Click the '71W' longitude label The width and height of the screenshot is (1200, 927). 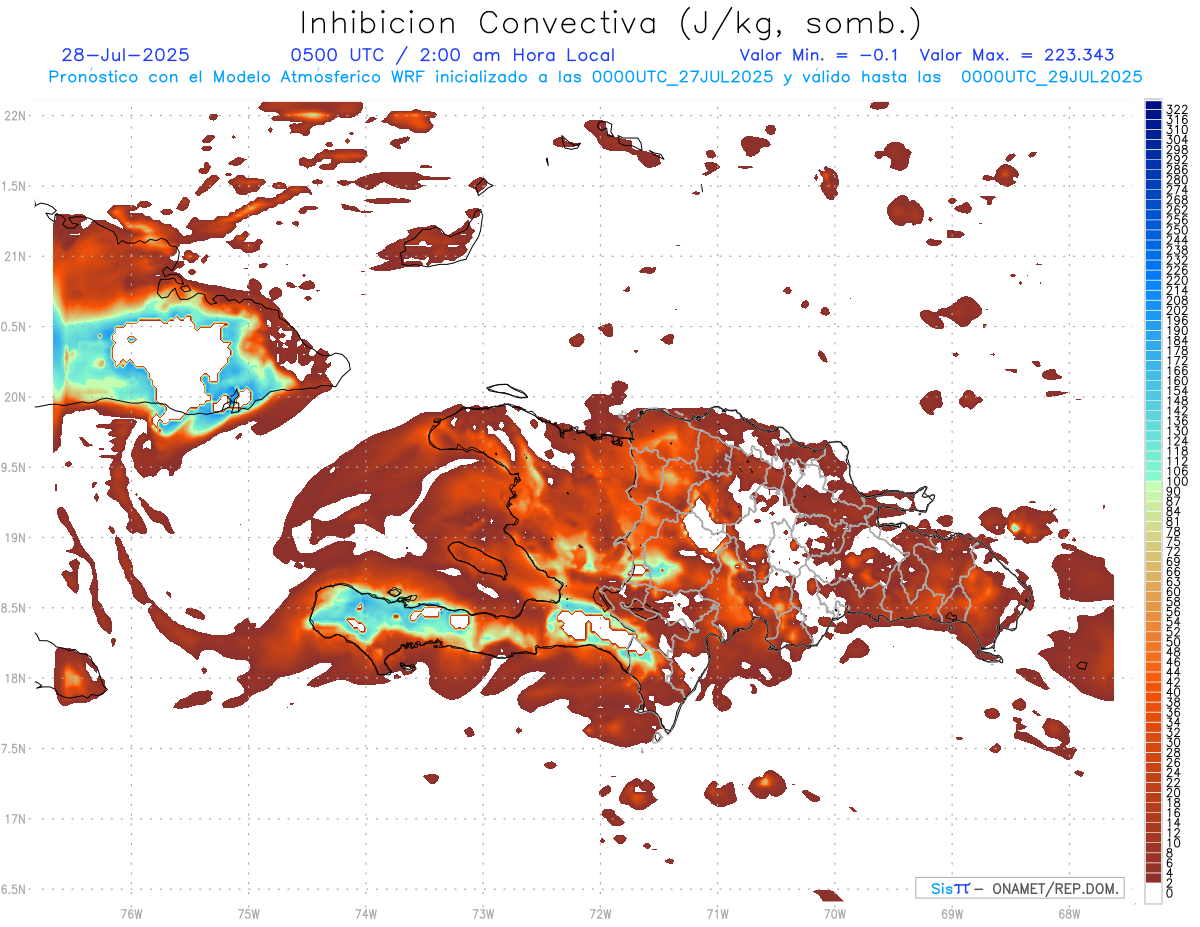pos(717,913)
